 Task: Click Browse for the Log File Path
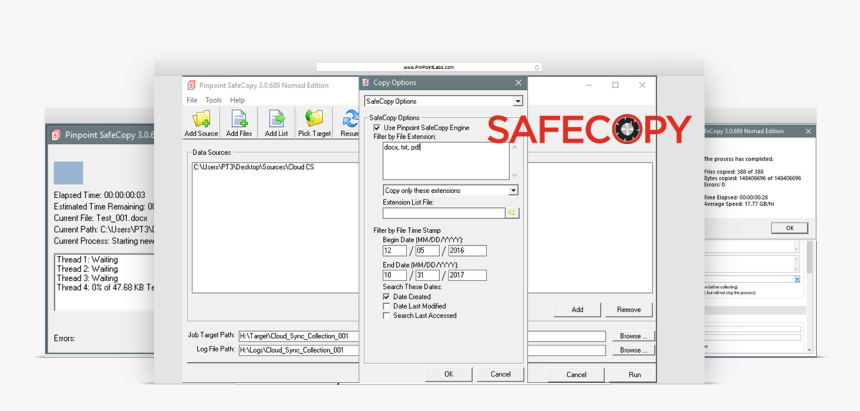[x=633, y=350]
